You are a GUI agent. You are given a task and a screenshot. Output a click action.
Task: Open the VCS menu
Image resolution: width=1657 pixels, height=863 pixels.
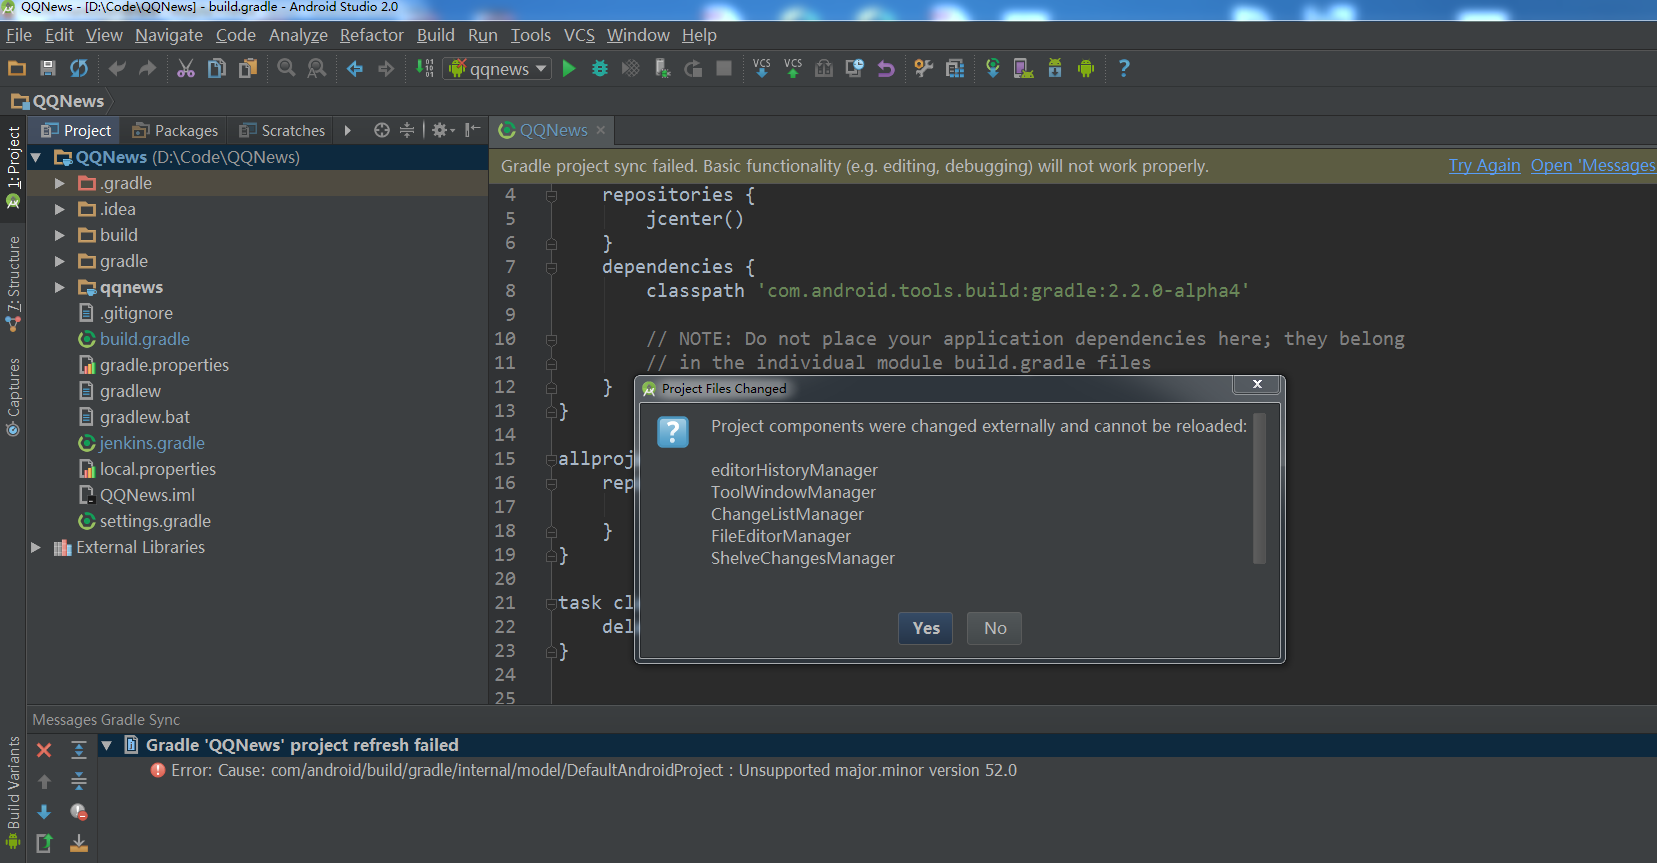pyautogui.click(x=579, y=35)
